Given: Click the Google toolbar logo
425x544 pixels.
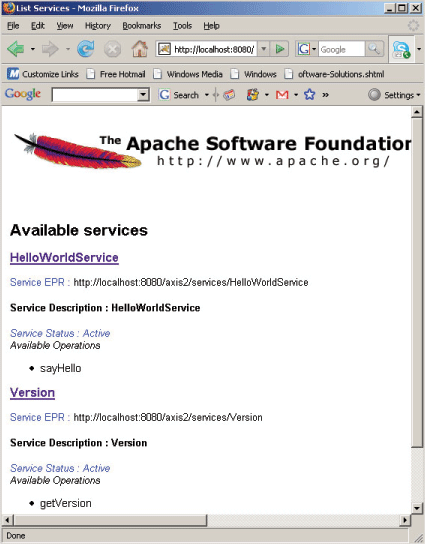Looking at the screenshot, I should (x=23, y=94).
